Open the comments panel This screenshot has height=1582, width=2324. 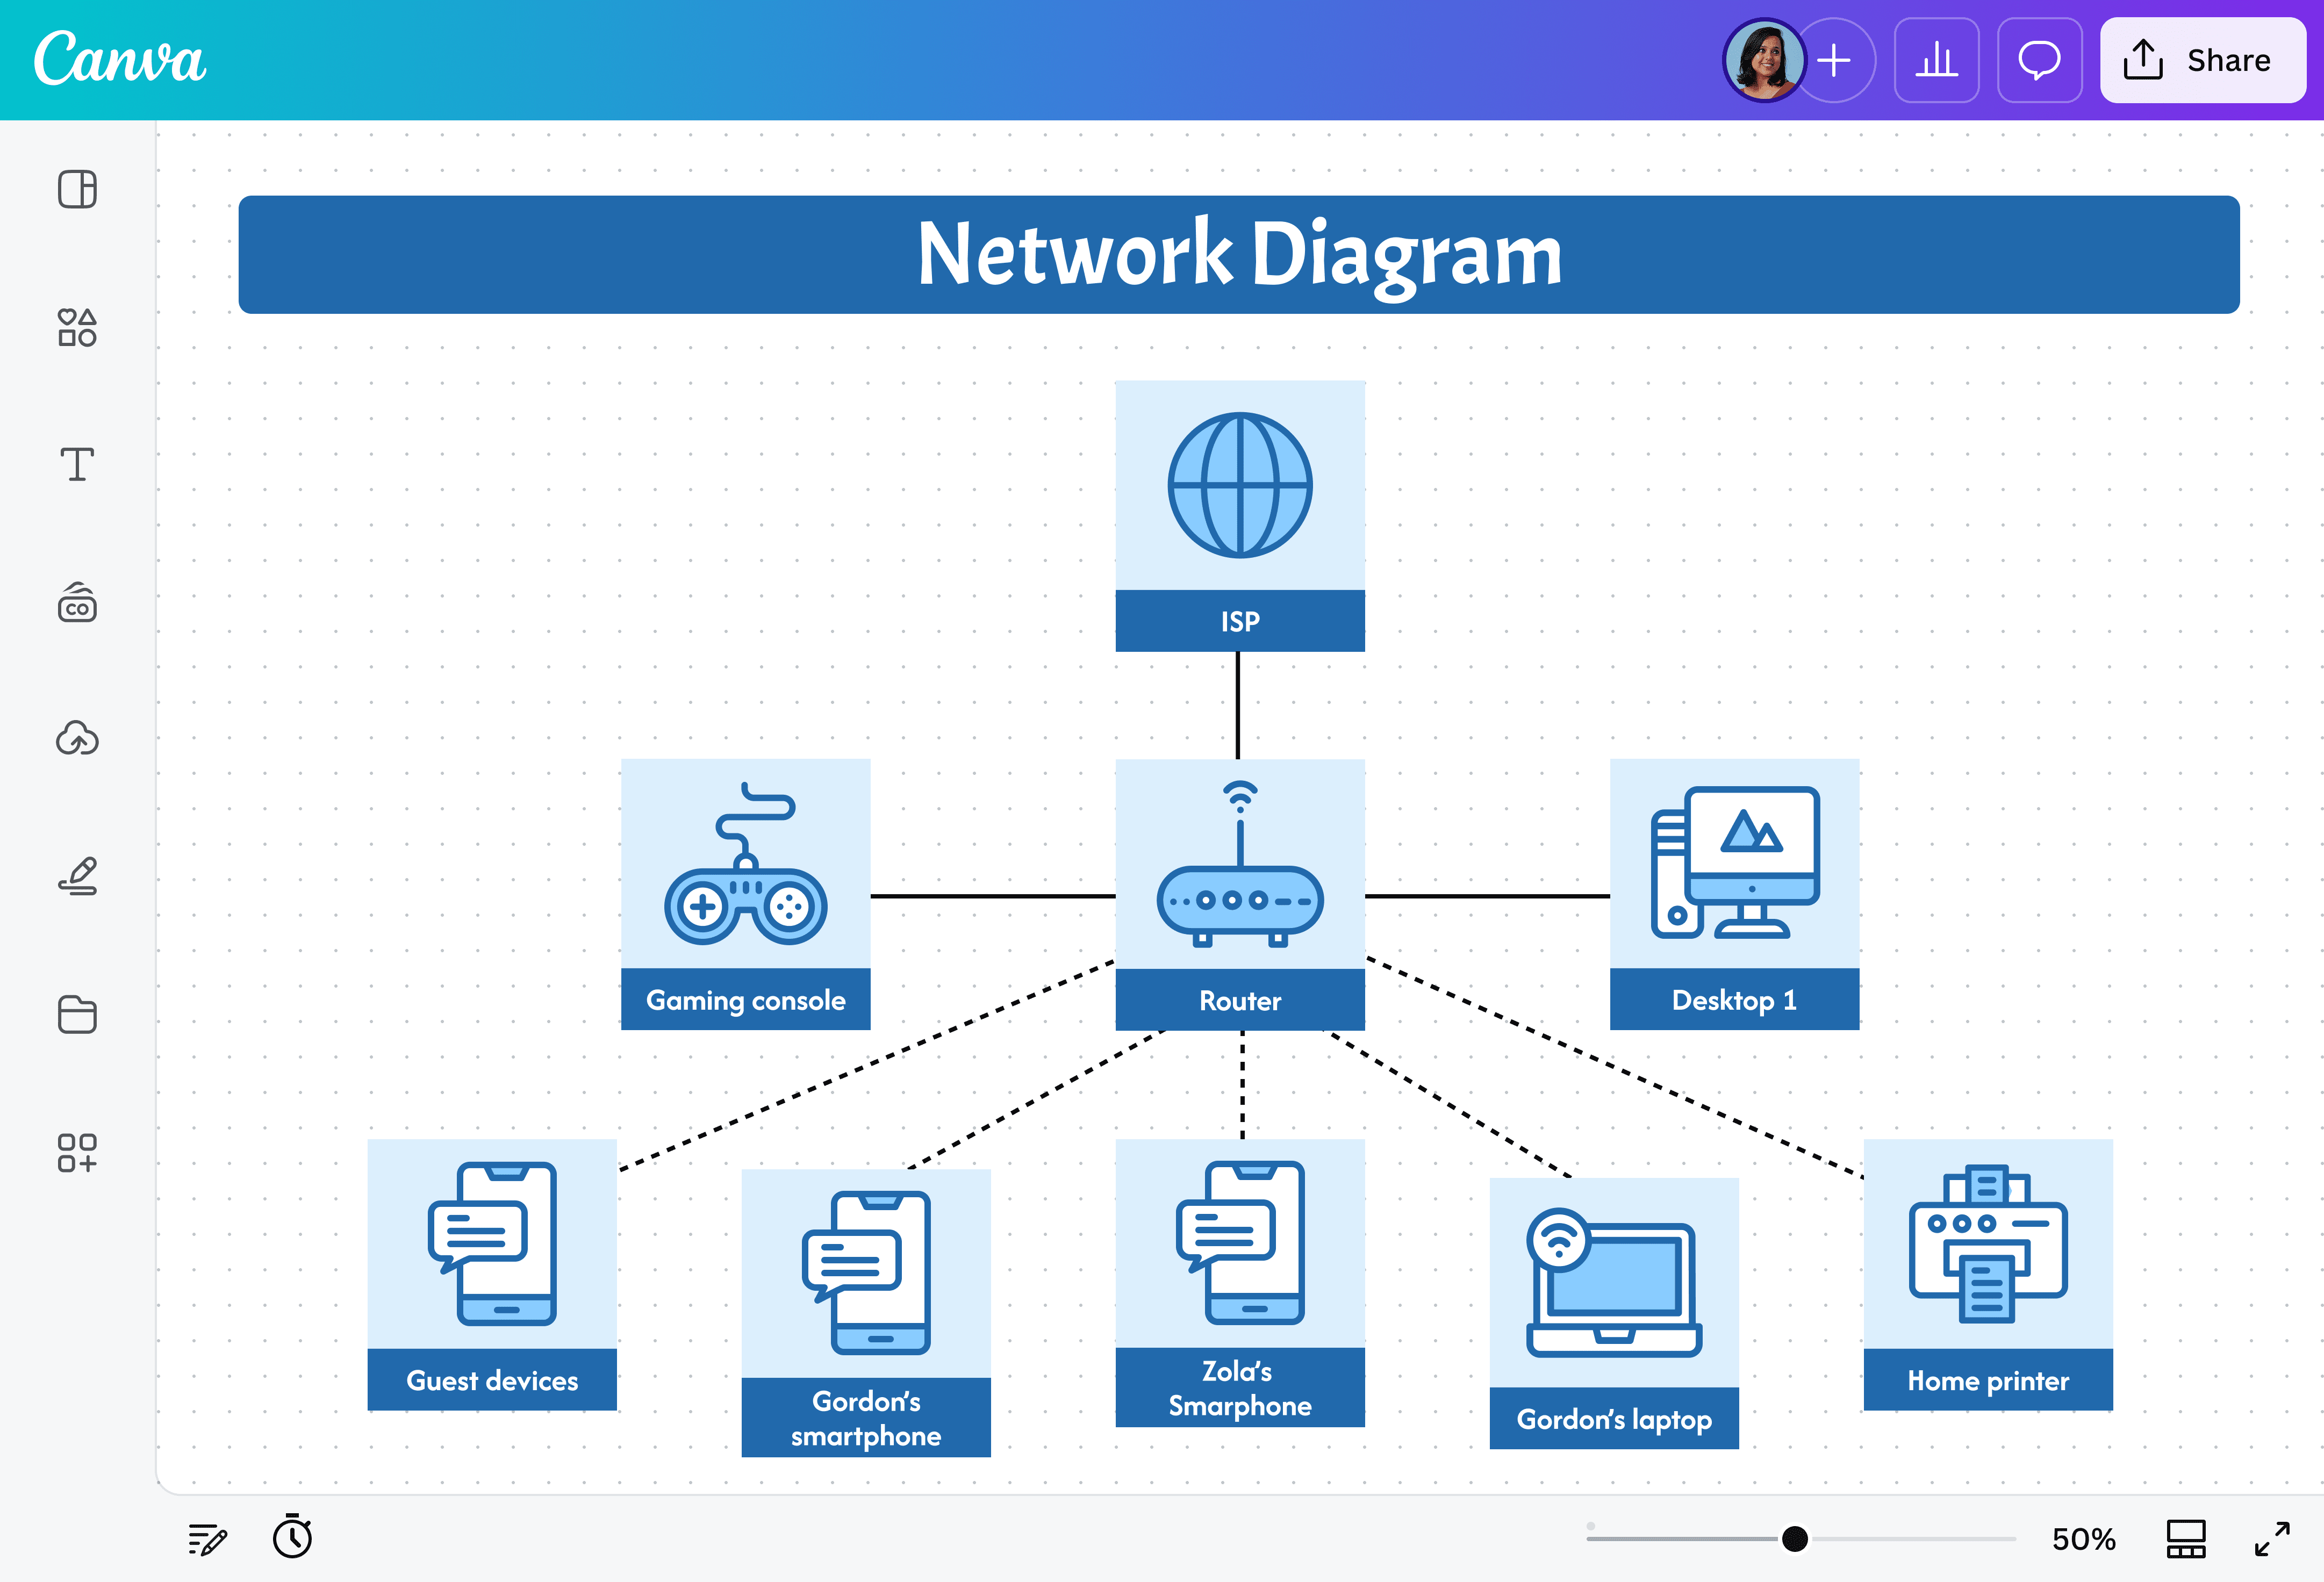click(x=2040, y=61)
